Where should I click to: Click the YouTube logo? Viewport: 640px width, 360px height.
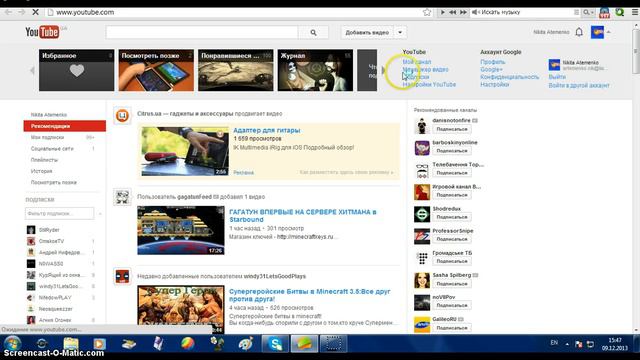coord(42,32)
